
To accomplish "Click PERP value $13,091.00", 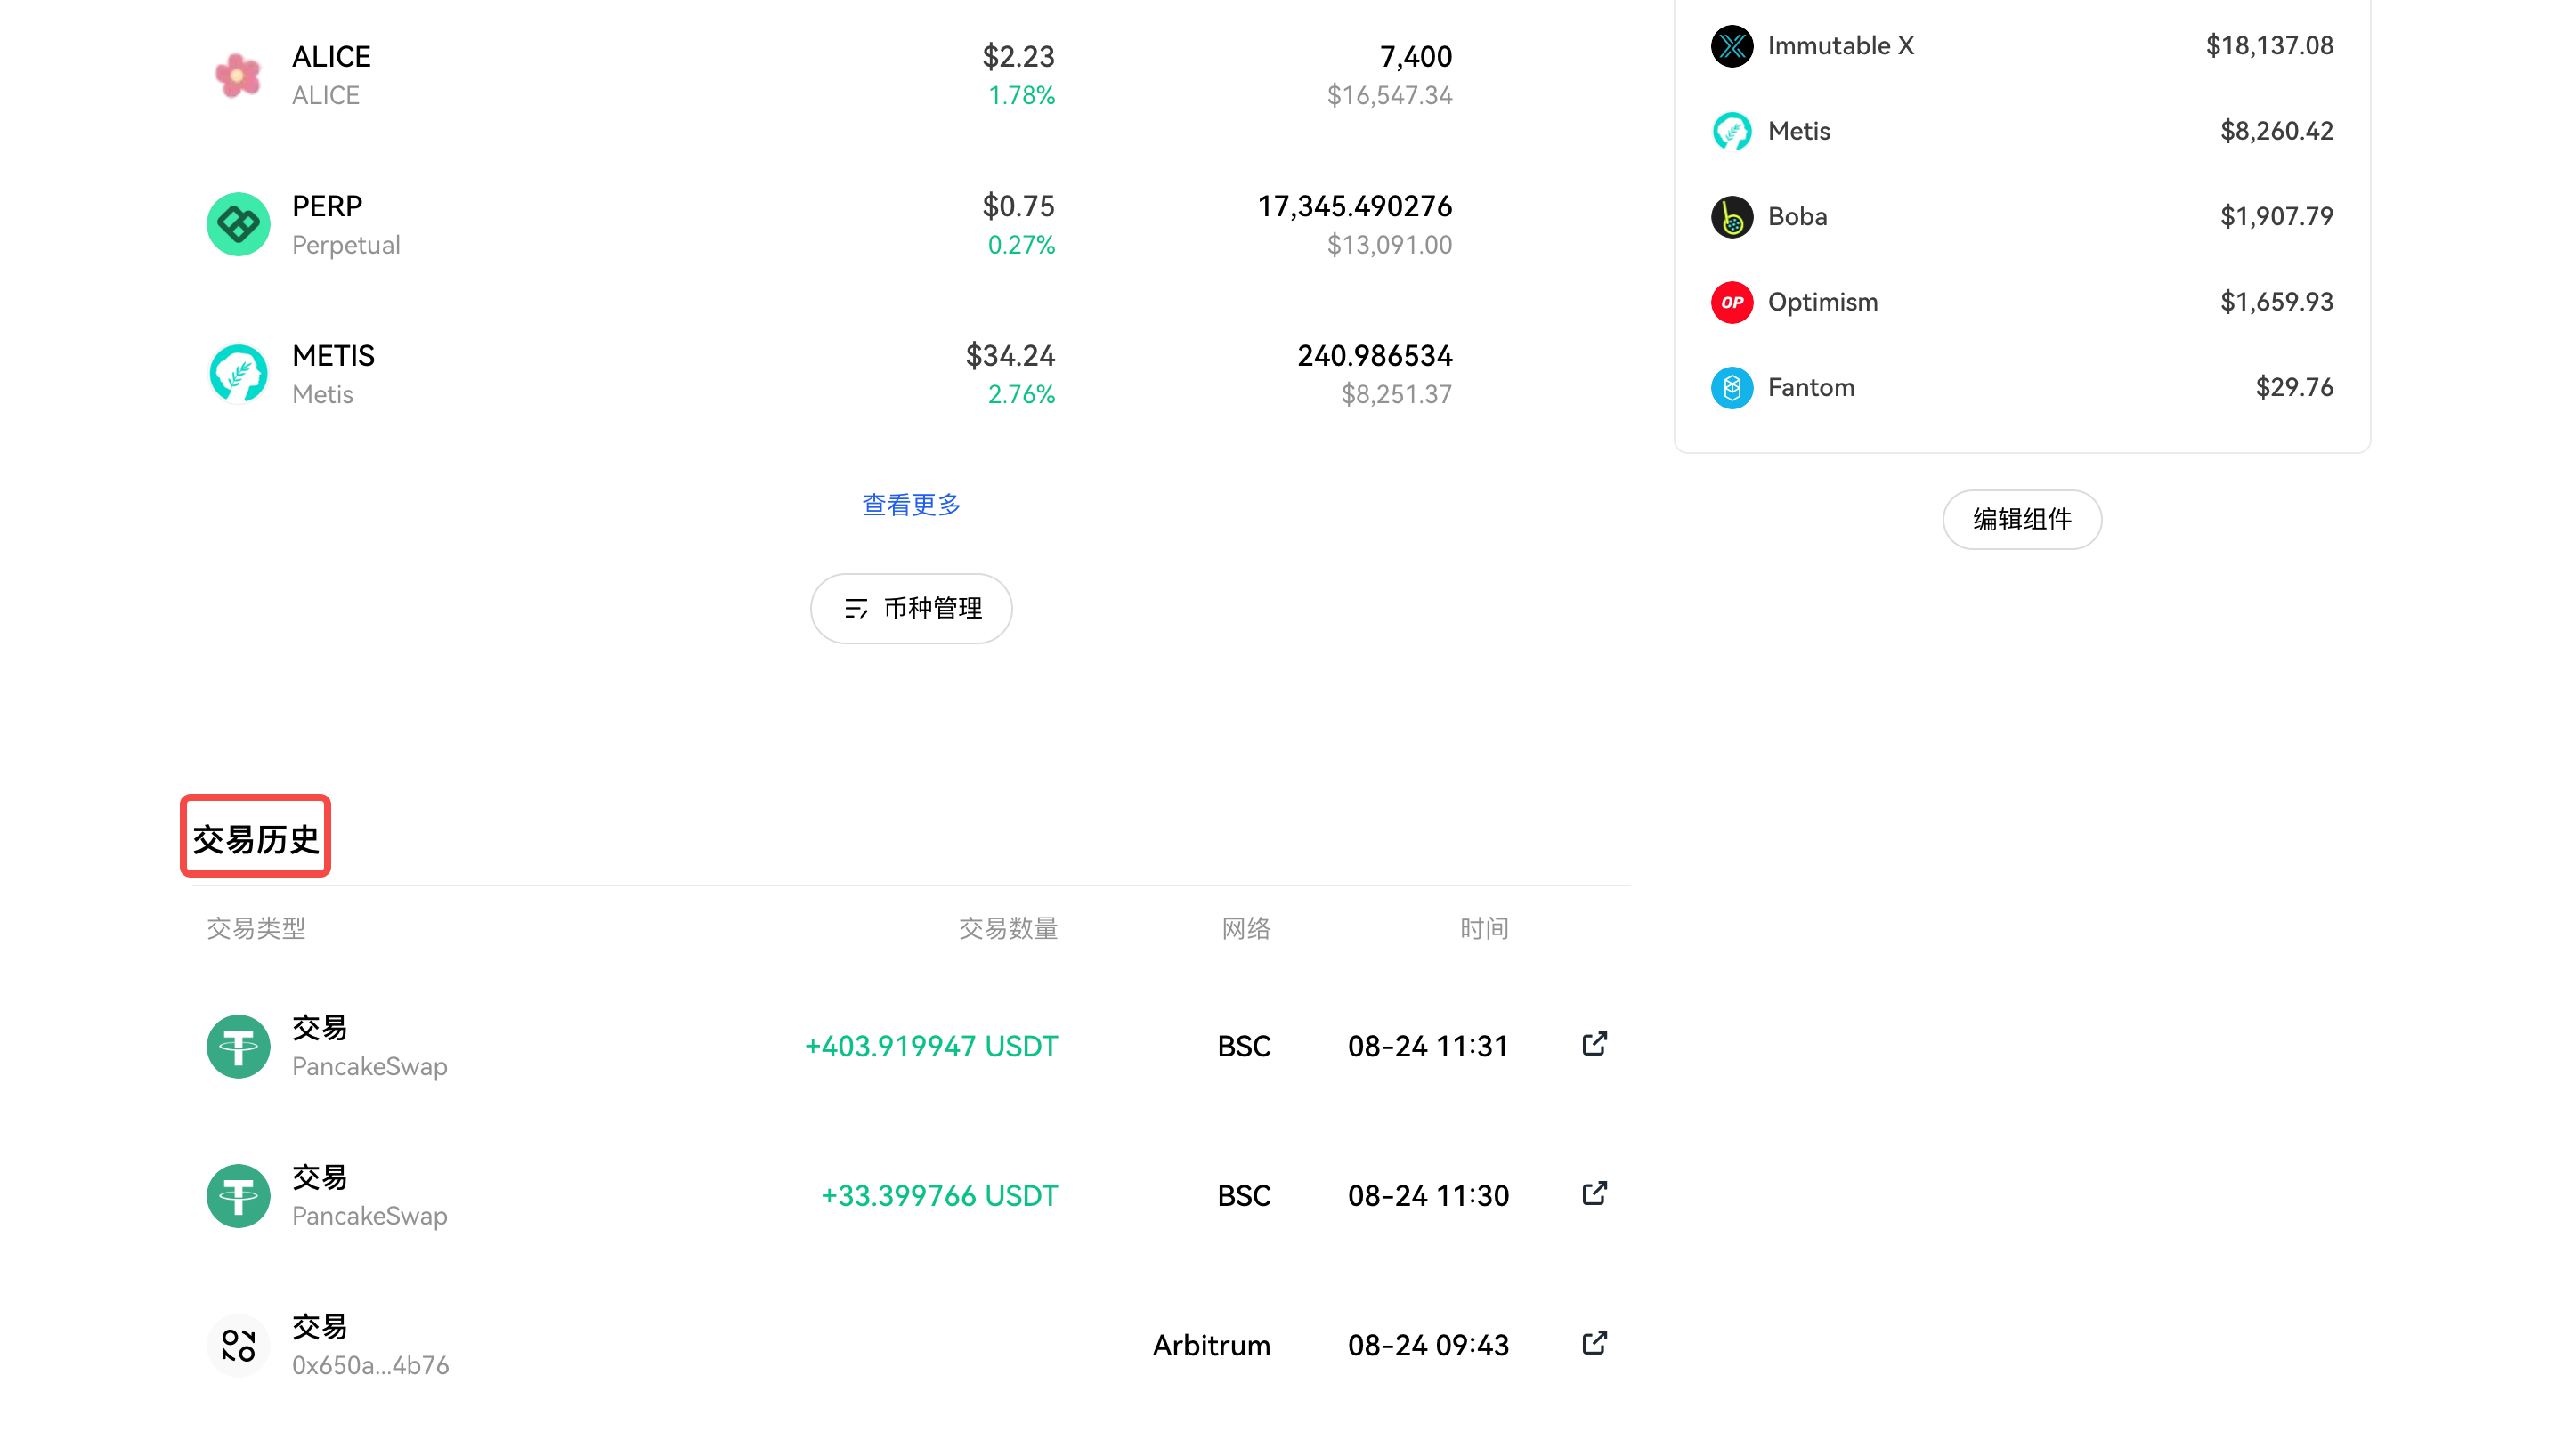I will coord(1389,245).
